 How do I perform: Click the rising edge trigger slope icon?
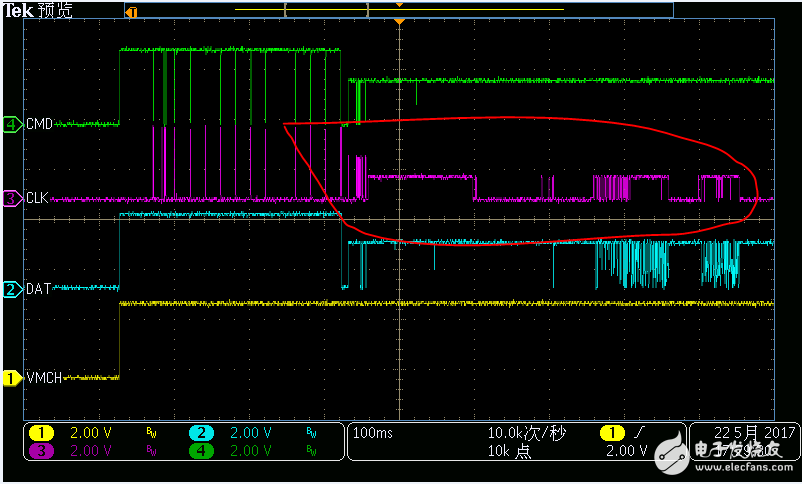[x=639, y=434]
